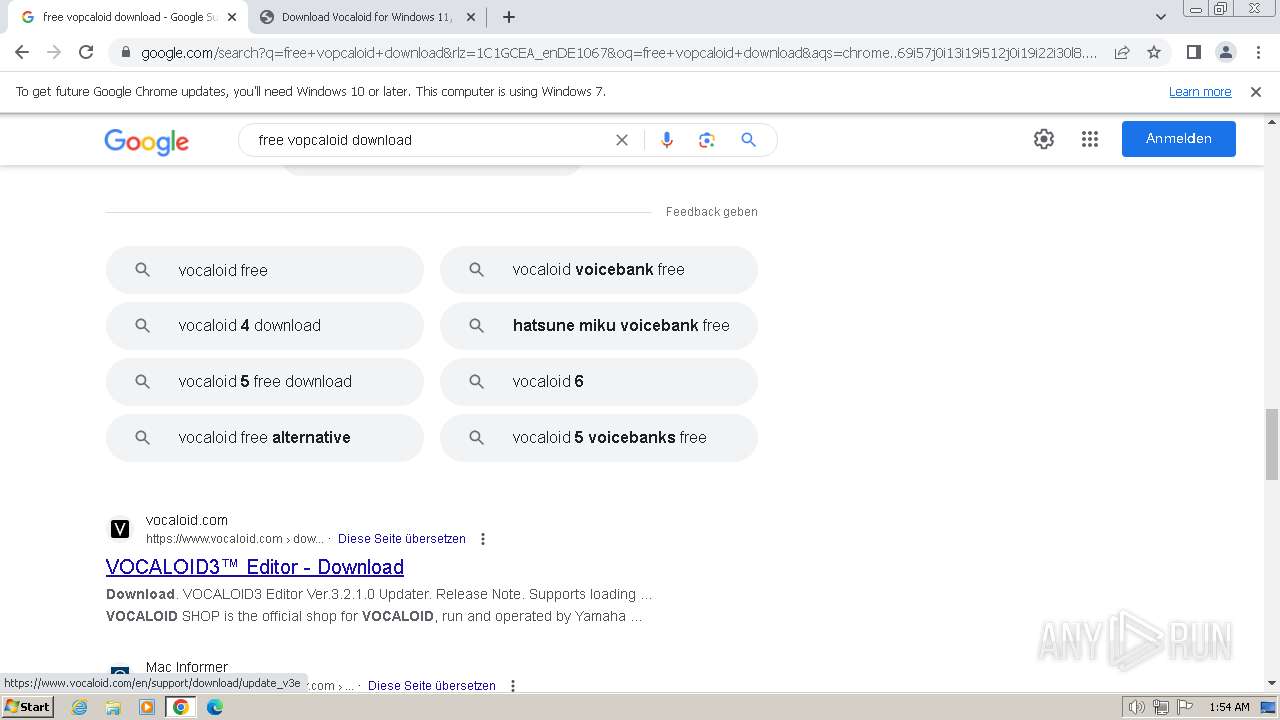This screenshot has height=720, width=1280.
Task: Click the vocaloid.com site favicon
Action: click(x=120, y=529)
